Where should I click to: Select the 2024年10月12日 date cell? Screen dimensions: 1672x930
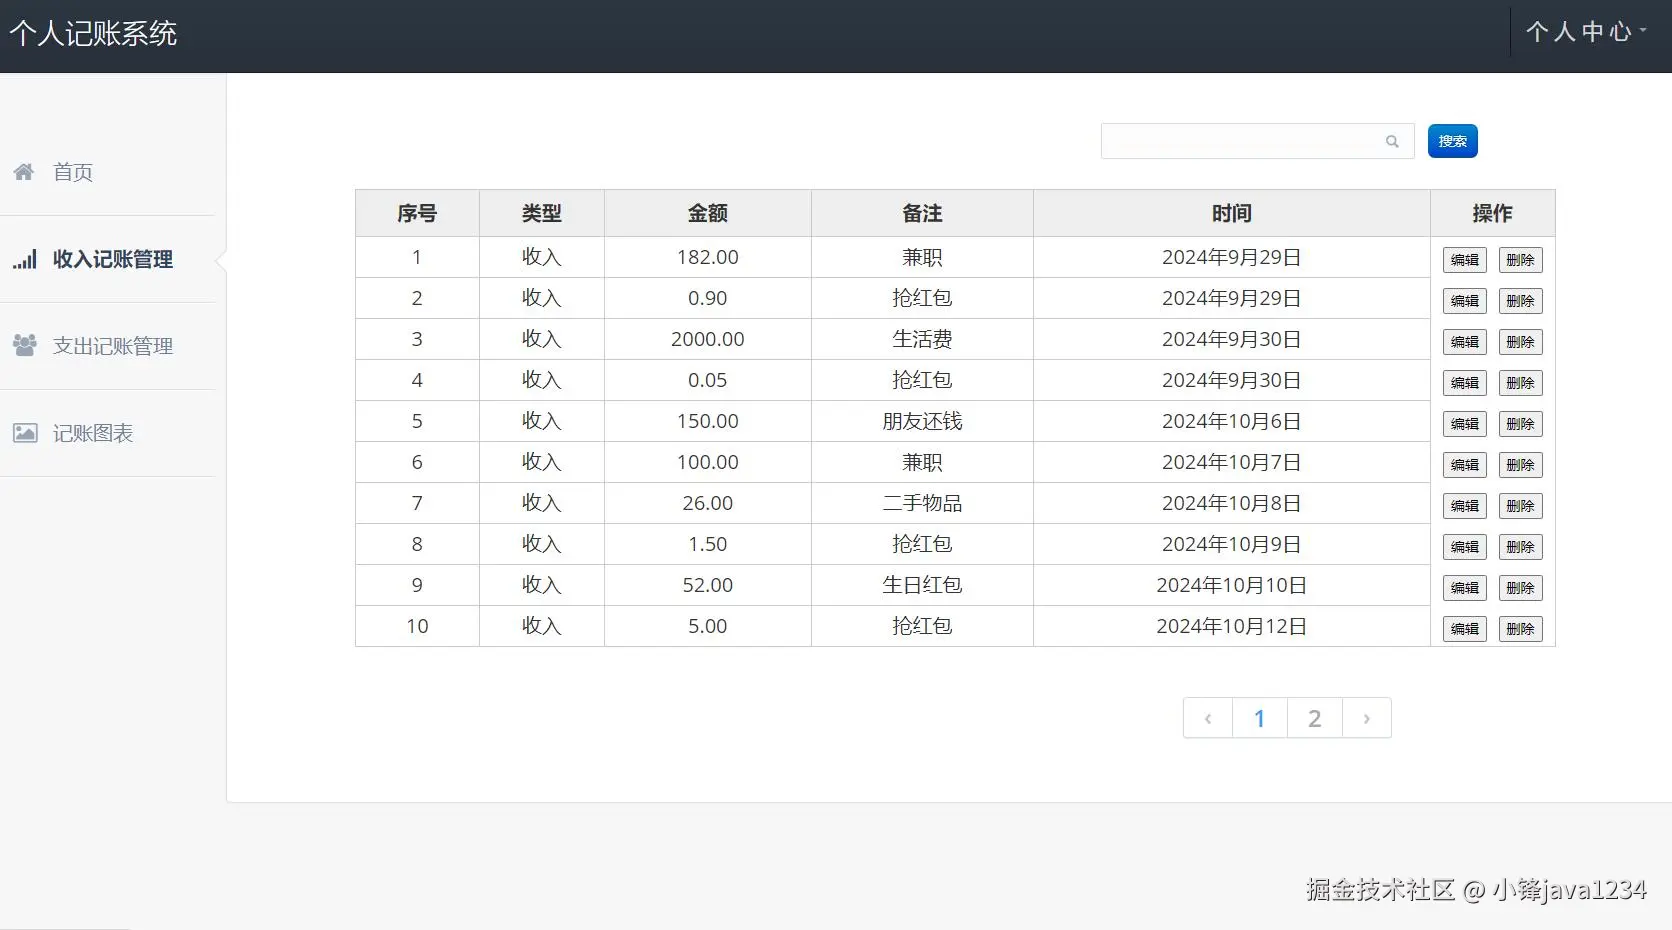[1232, 626]
